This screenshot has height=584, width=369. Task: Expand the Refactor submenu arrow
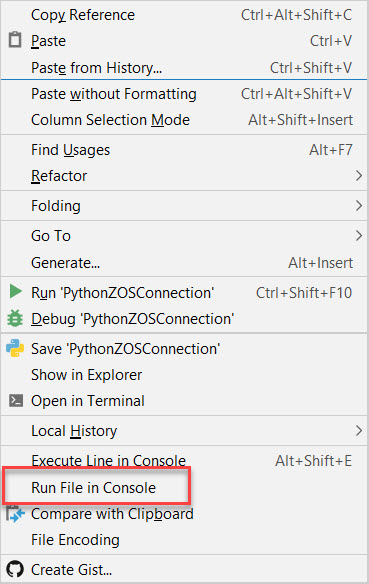(359, 176)
